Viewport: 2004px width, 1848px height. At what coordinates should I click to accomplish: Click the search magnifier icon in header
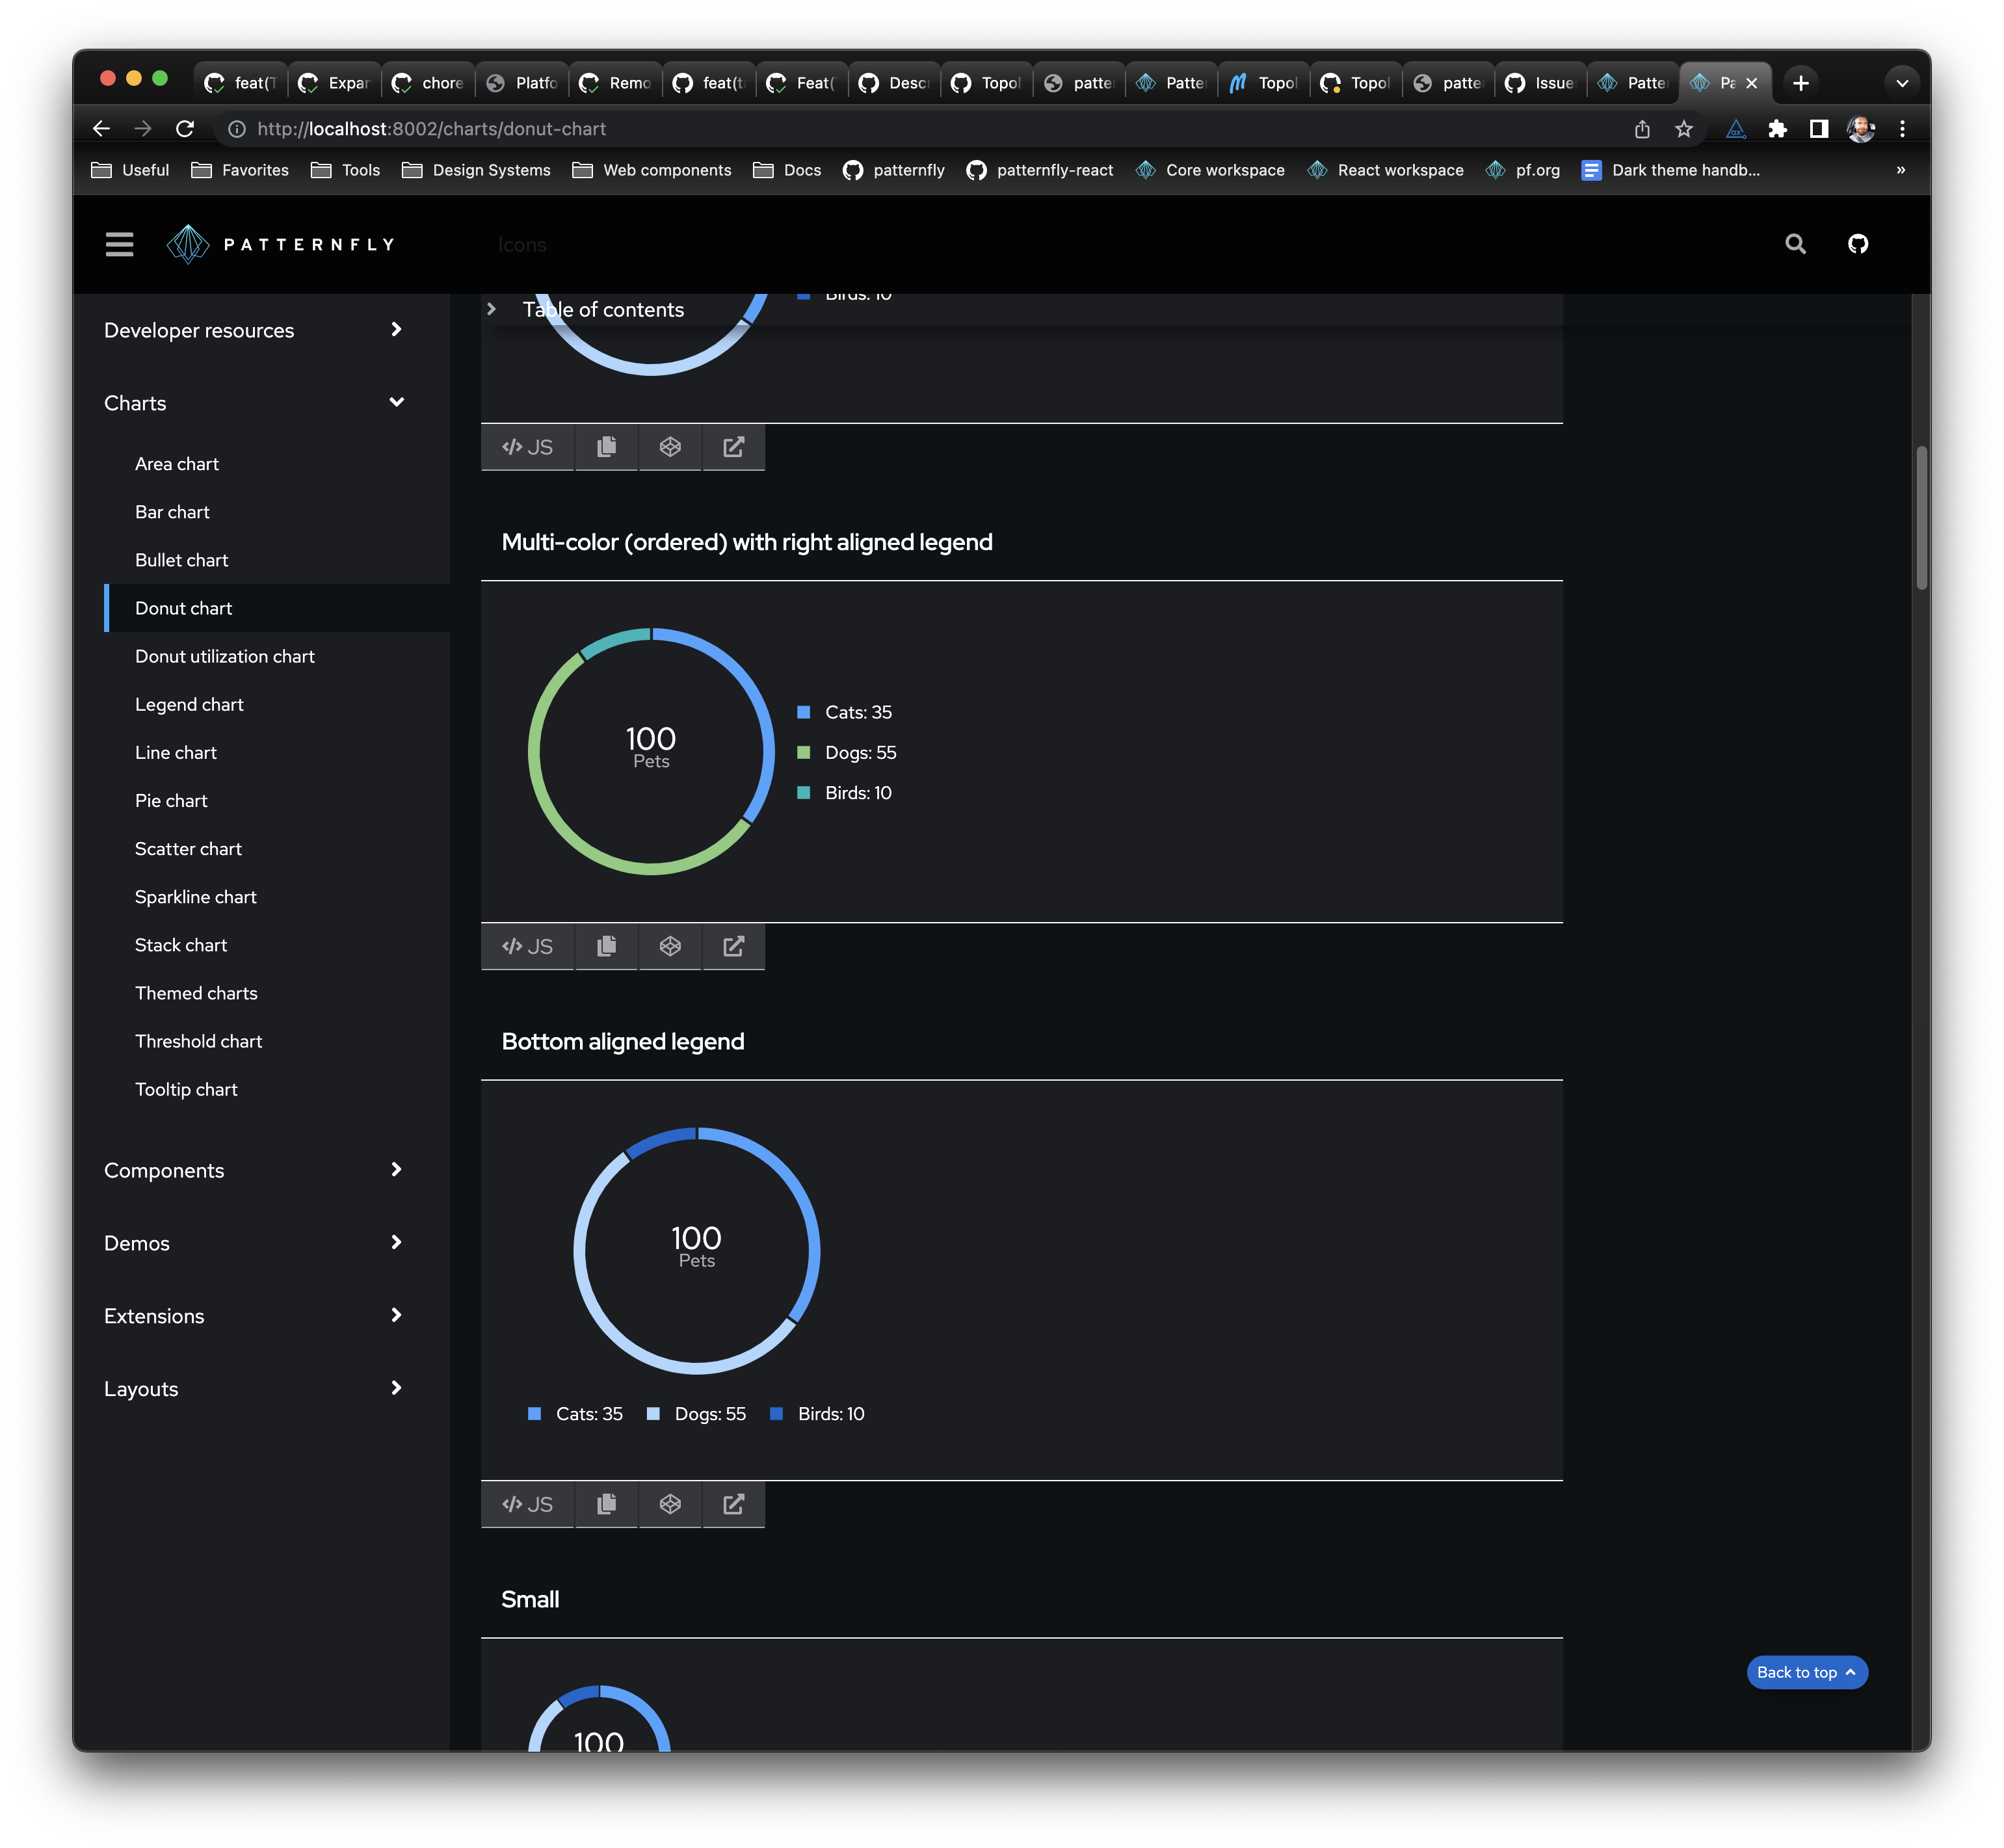tap(1795, 244)
